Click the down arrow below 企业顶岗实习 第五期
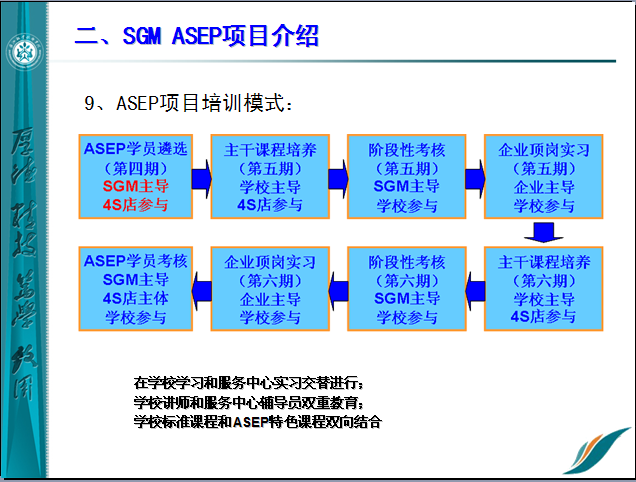Screen dimensions: 636x482 544,232
